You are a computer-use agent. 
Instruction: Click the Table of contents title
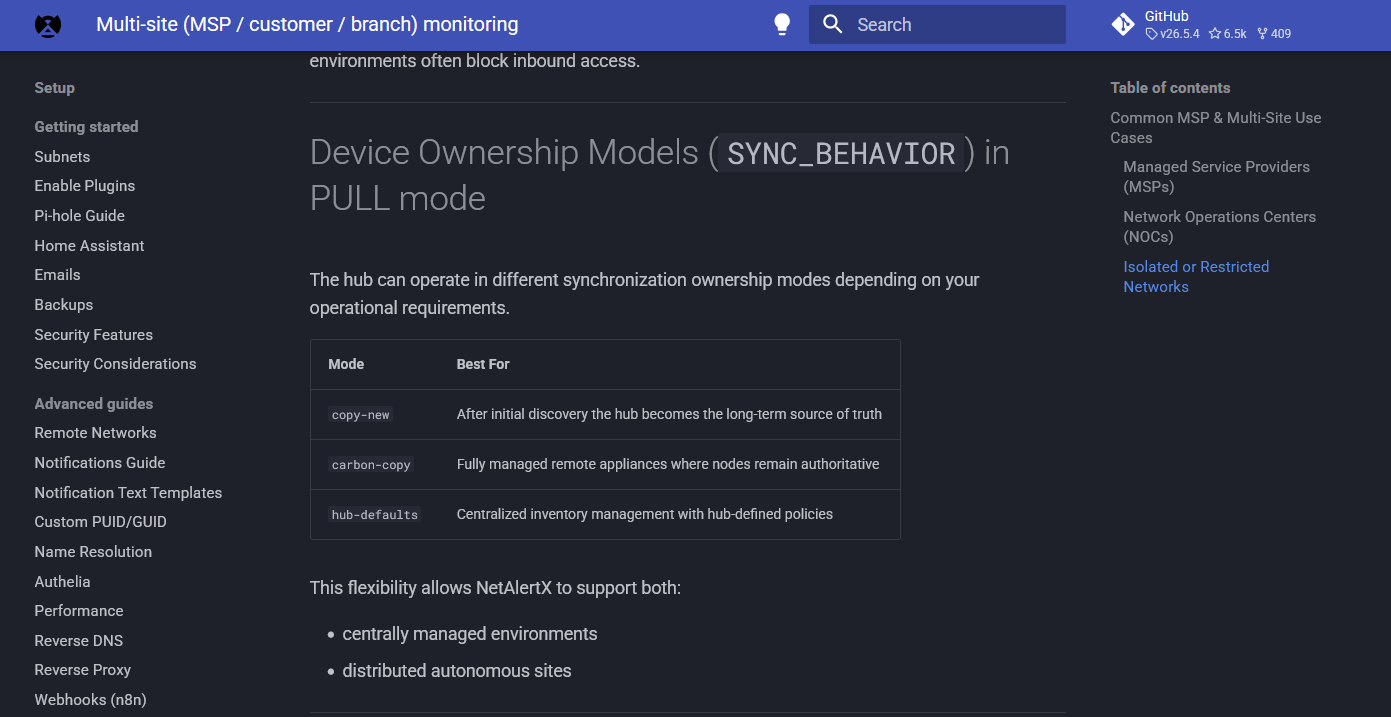[1170, 88]
